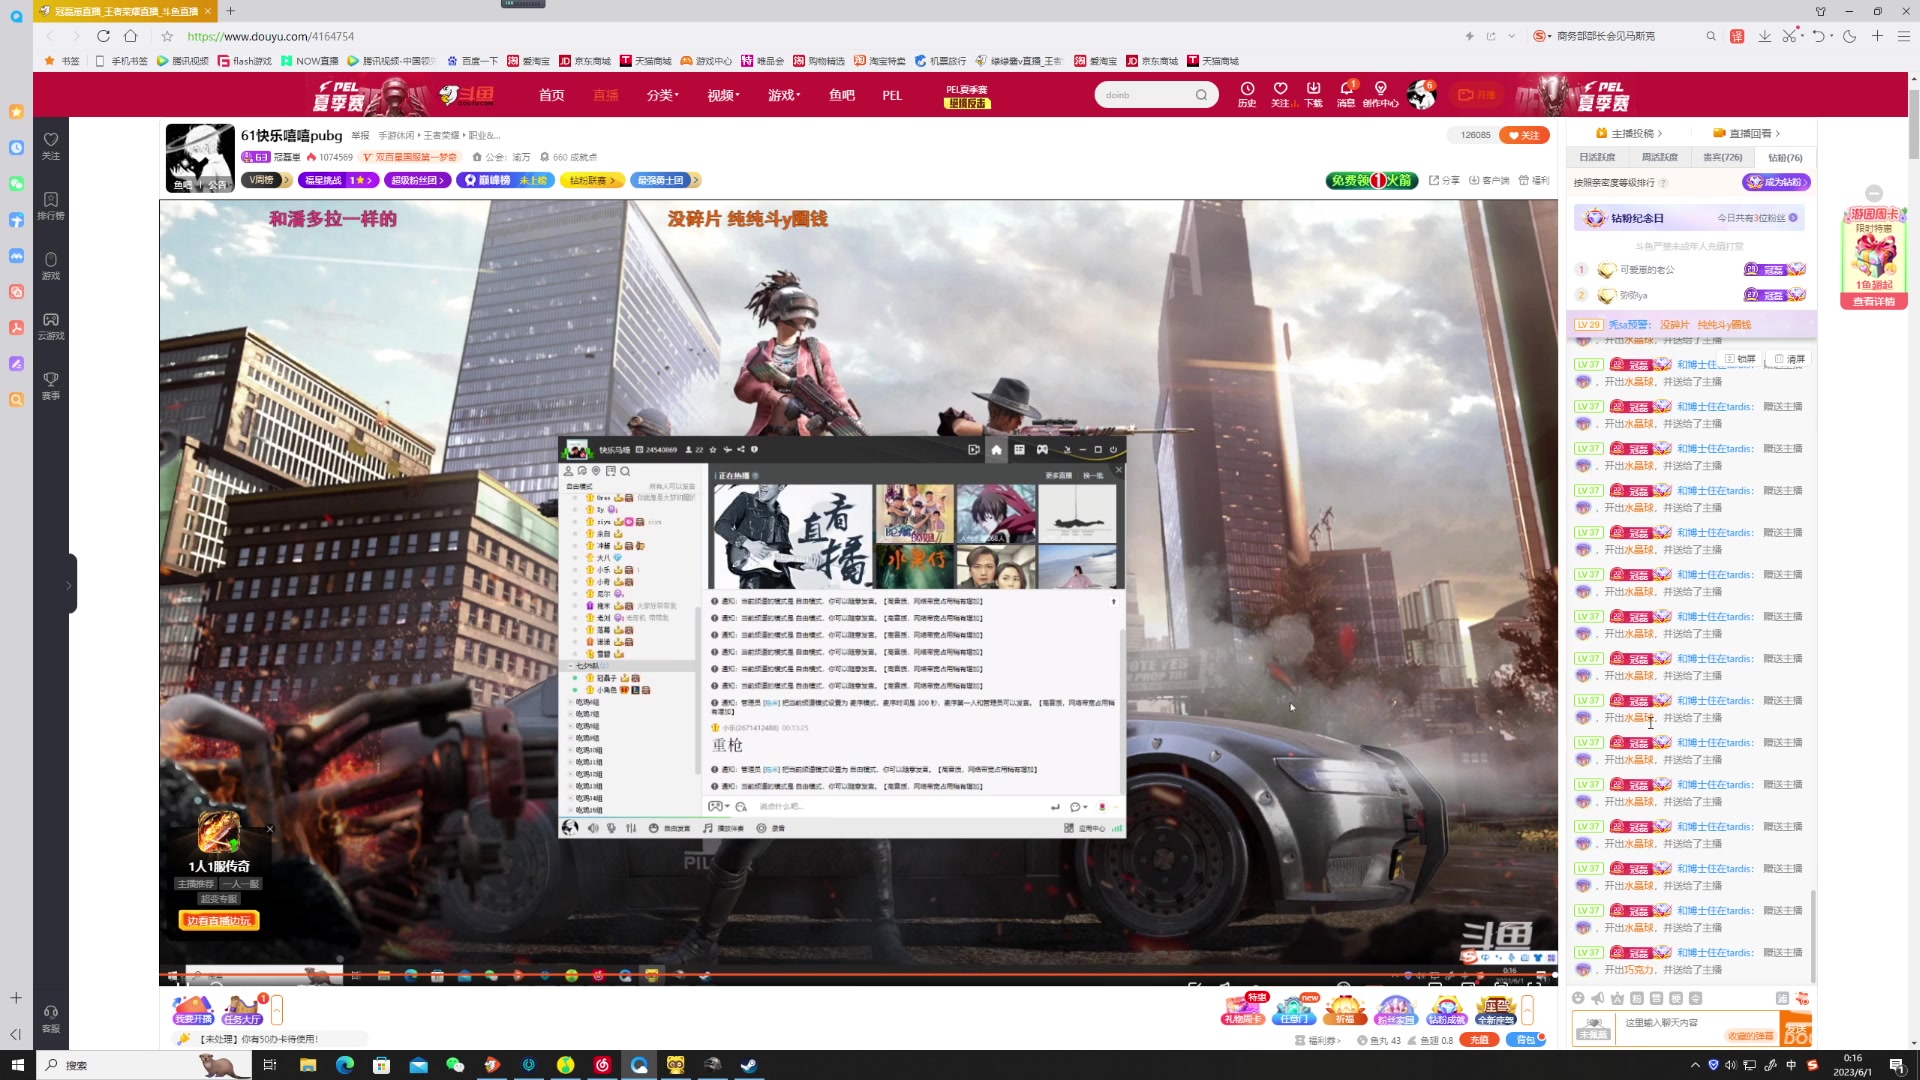The width and height of the screenshot is (1920, 1080).
Task: Expand the 视频 video dropdown
Action: (723, 95)
